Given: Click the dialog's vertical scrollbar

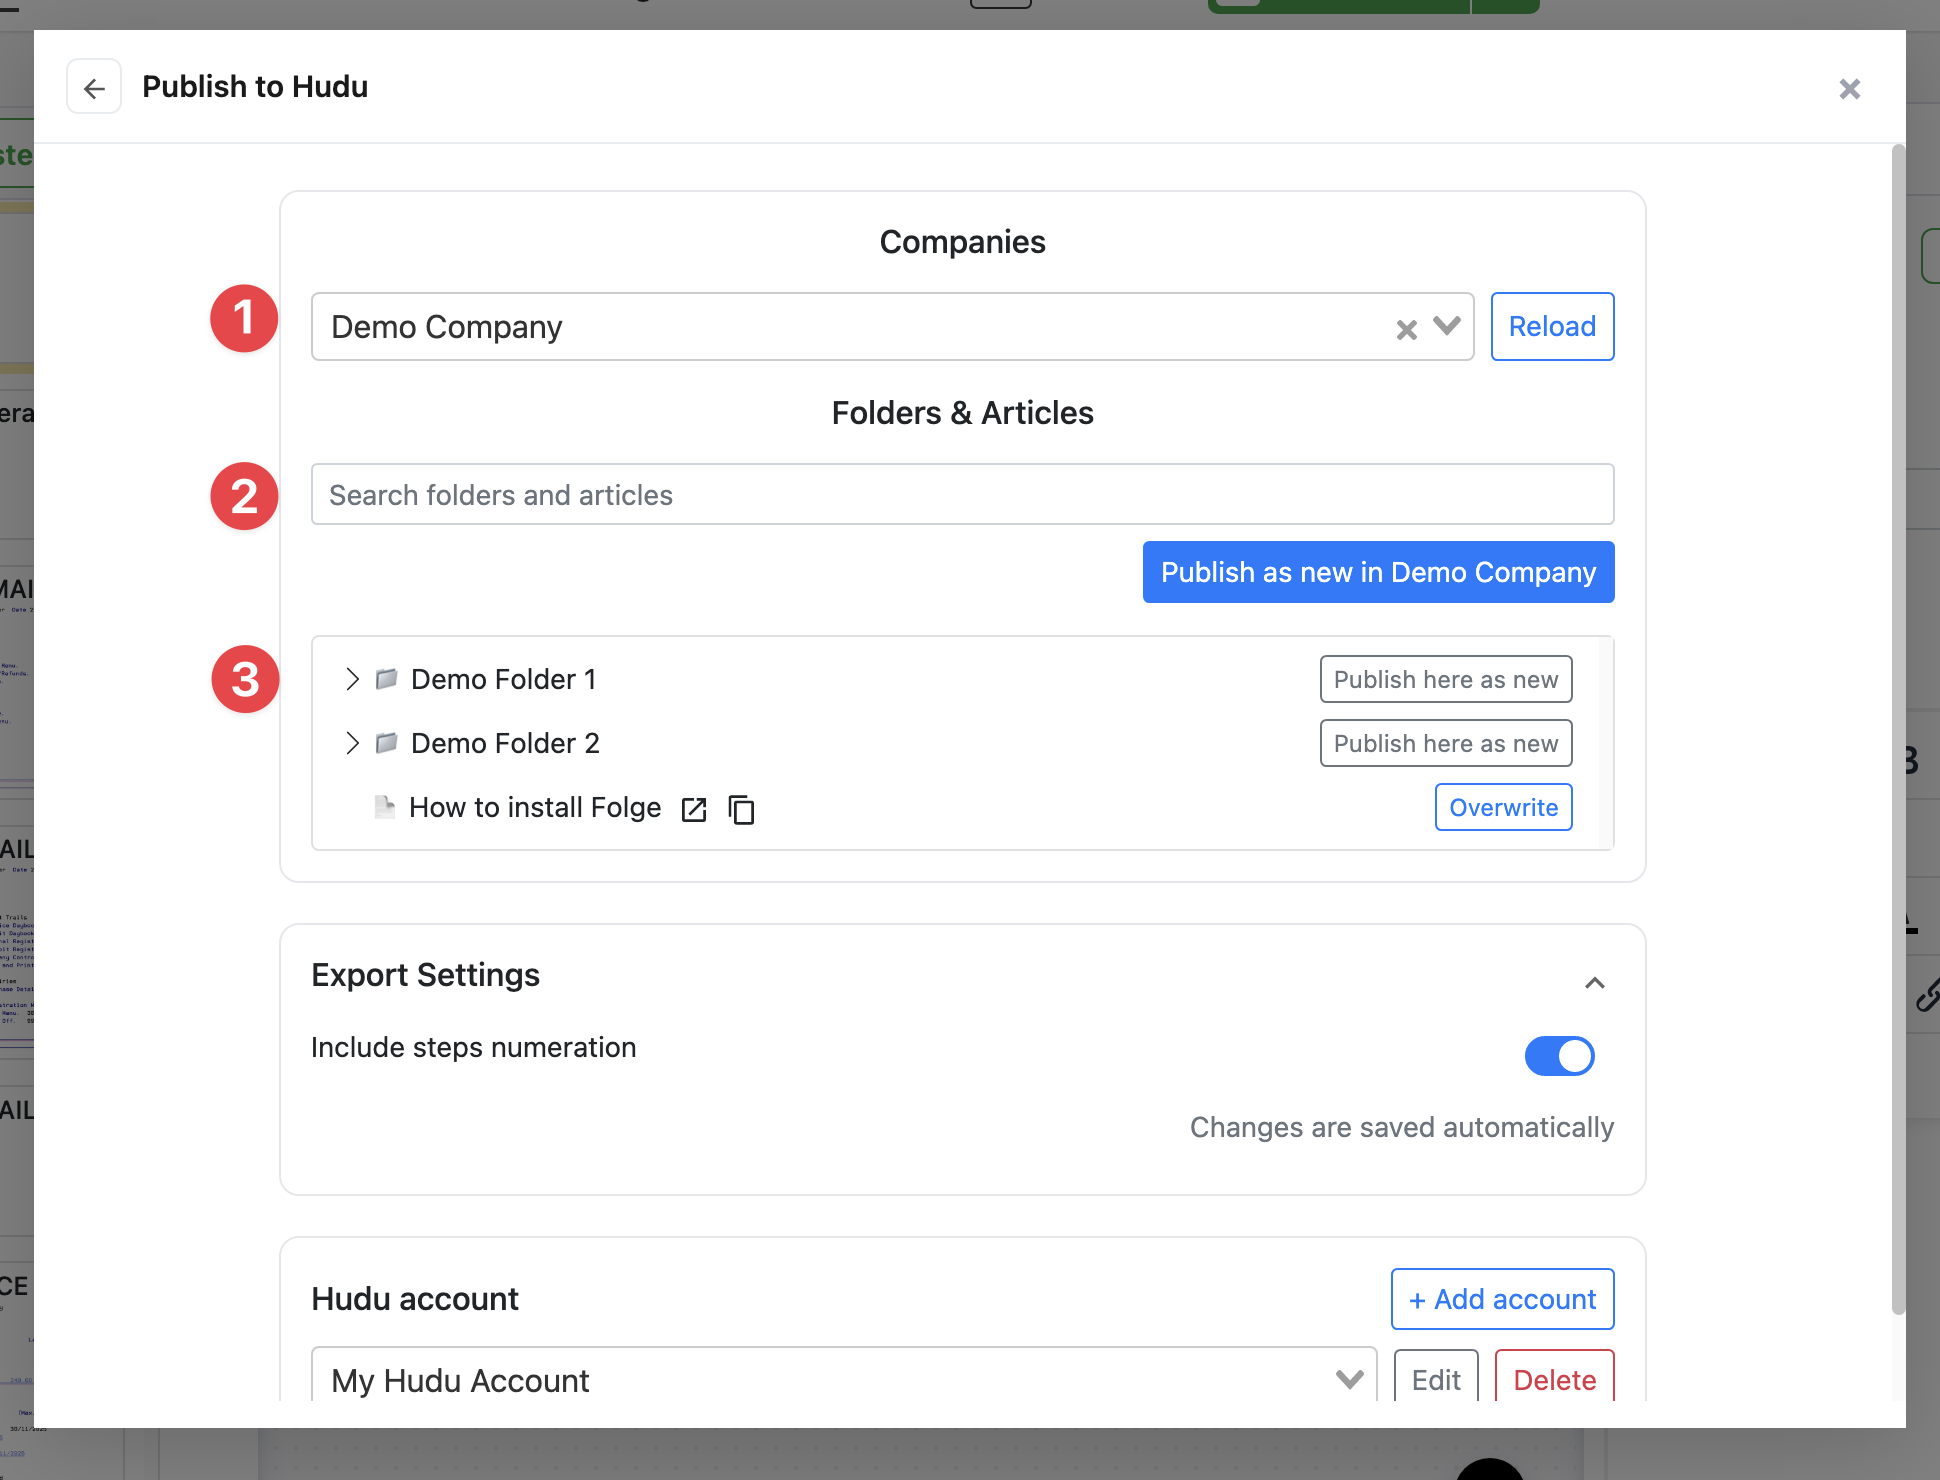Looking at the screenshot, I should click(1897, 730).
